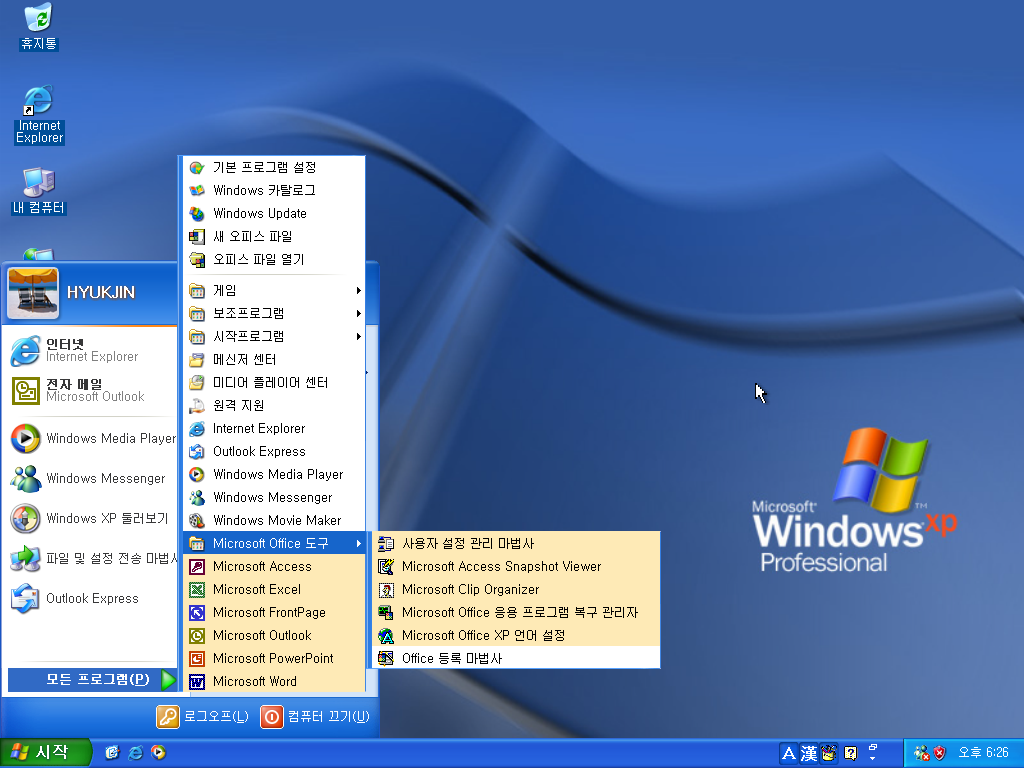Open 사용자 설정 관리 마법사
The height and width of the screenshot is (768, 1024).
click(x=516, y=543)
